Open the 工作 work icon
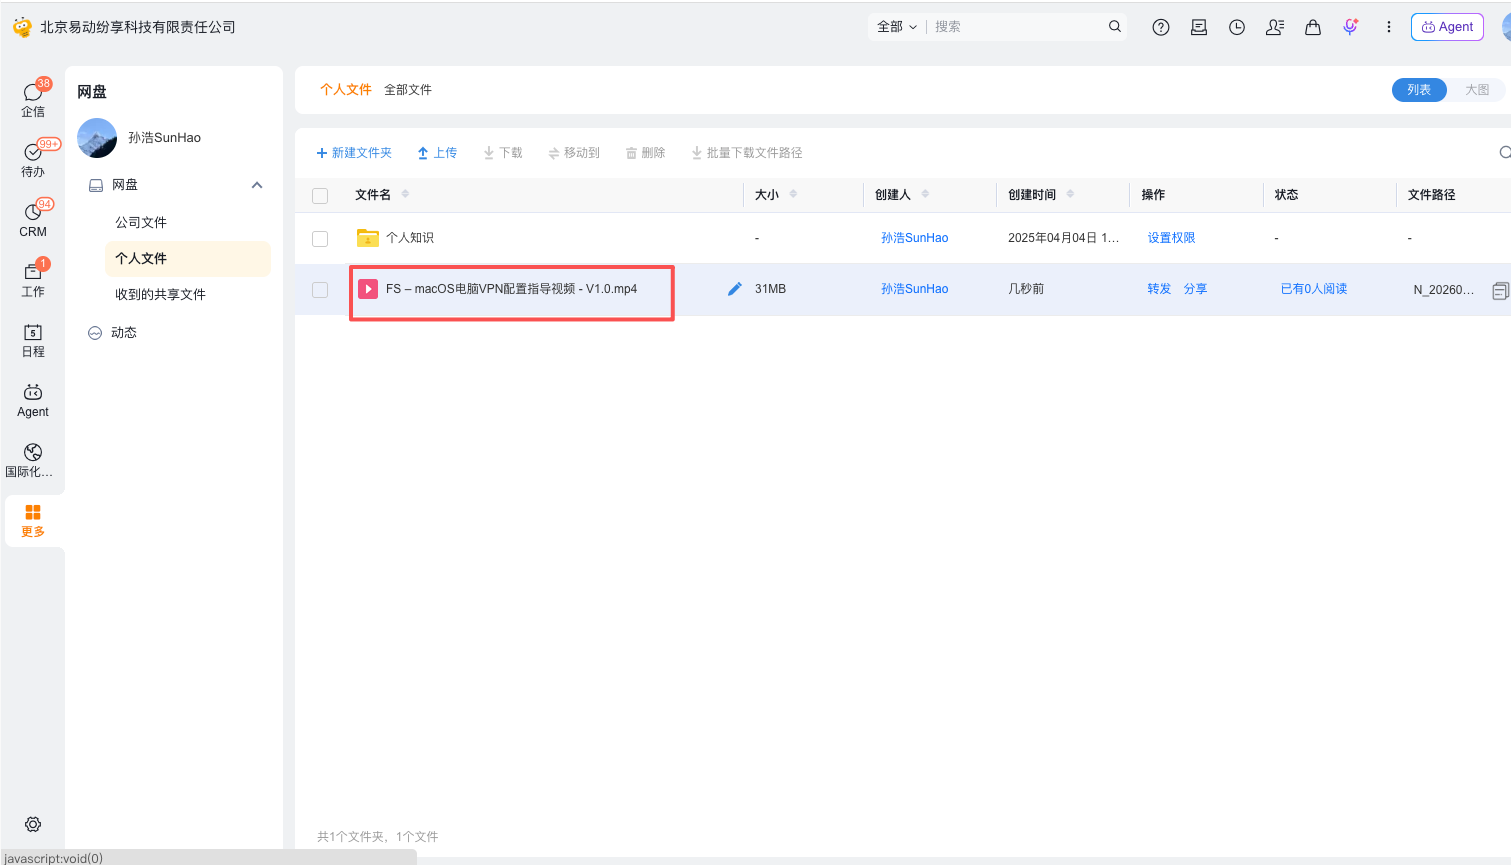This screenshot has height=865, width=1511. (x=33, y=272)
